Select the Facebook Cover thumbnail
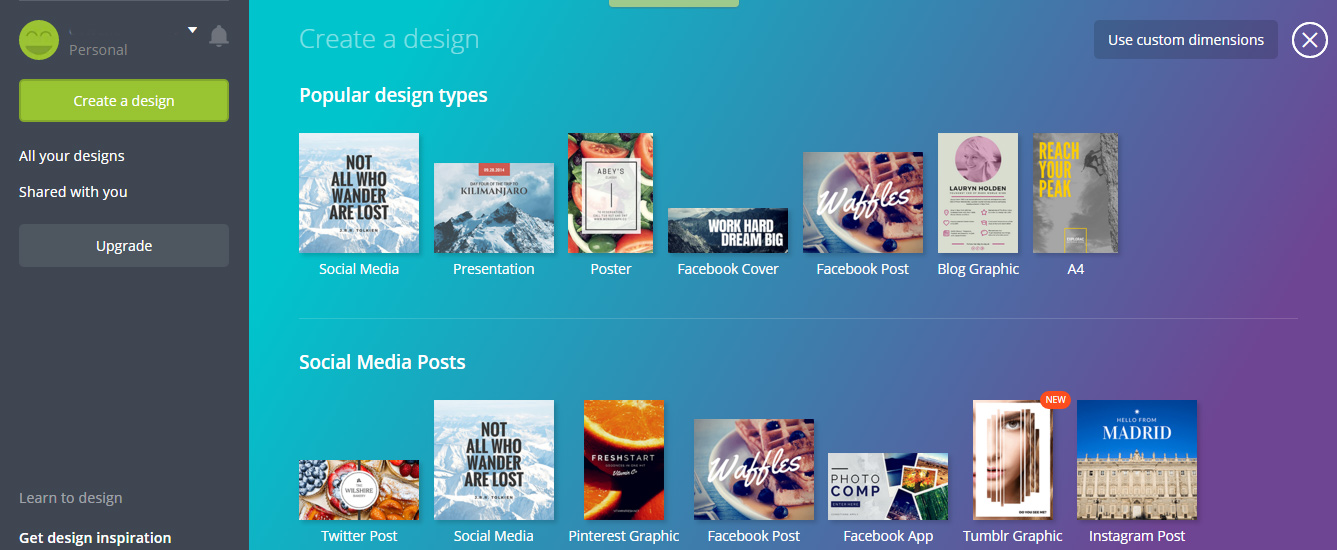 pos(728,230)
